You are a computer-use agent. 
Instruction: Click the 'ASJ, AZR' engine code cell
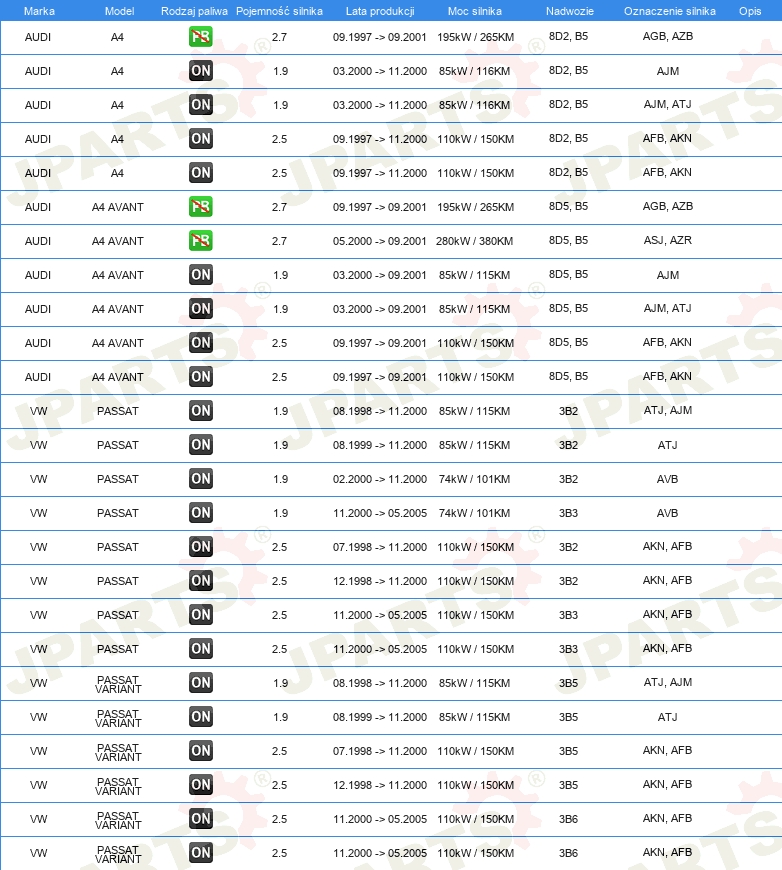point(668,240)
